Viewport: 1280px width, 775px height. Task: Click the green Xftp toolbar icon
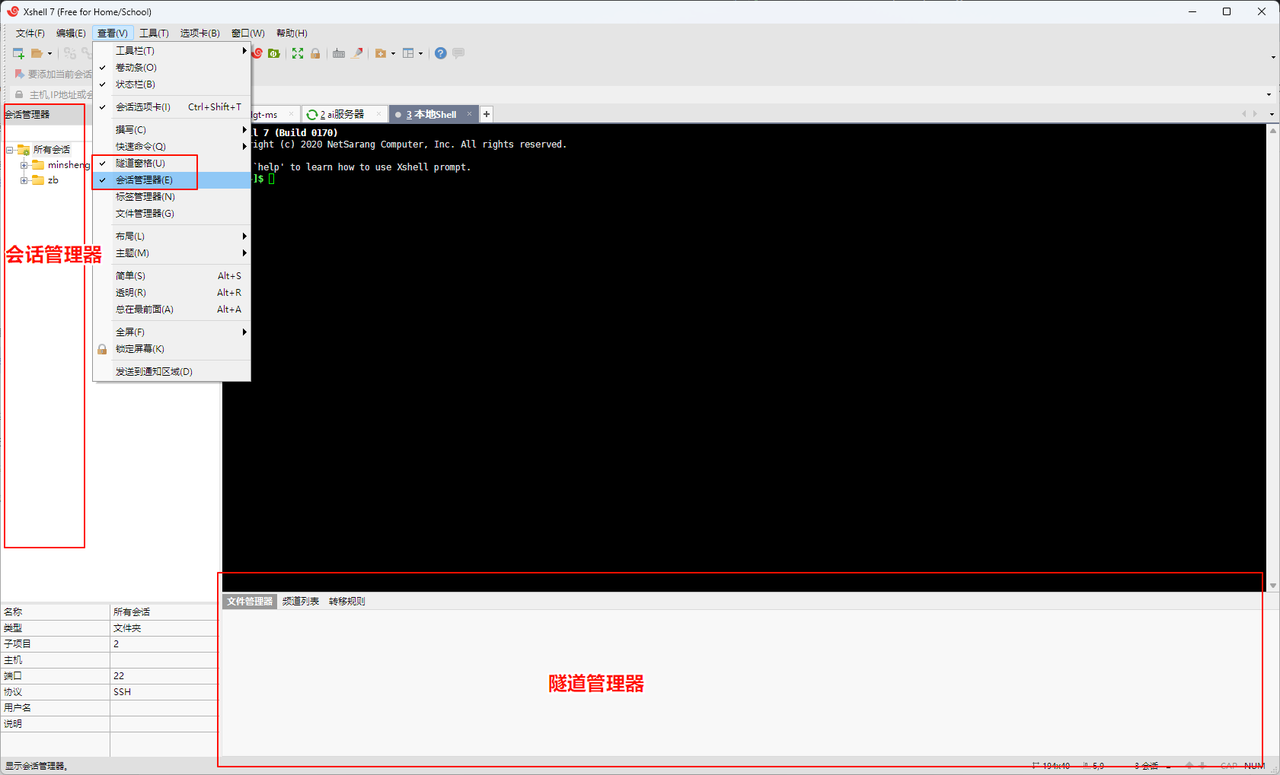pos(273,53)
